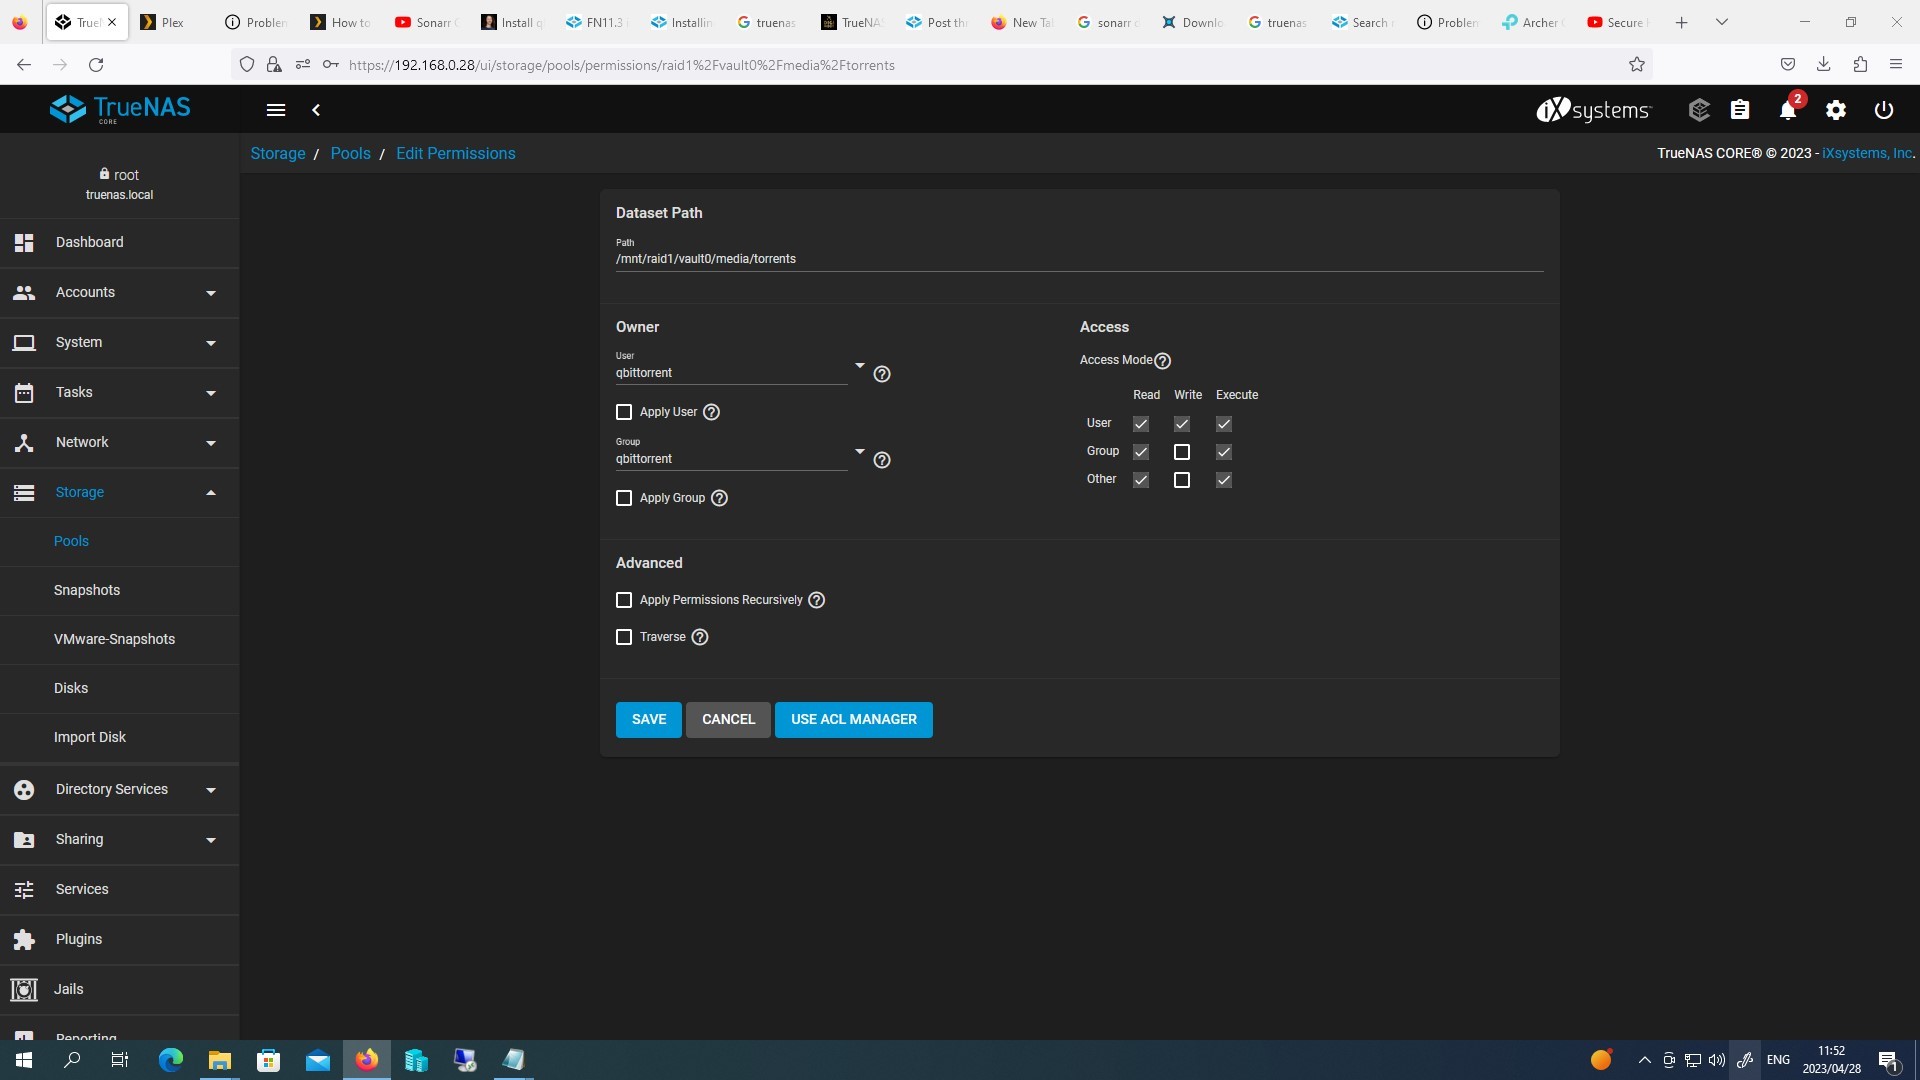Tick the Apply Group checkbox
This screenshot has height=1080, width=1920.
click(624, 498)
